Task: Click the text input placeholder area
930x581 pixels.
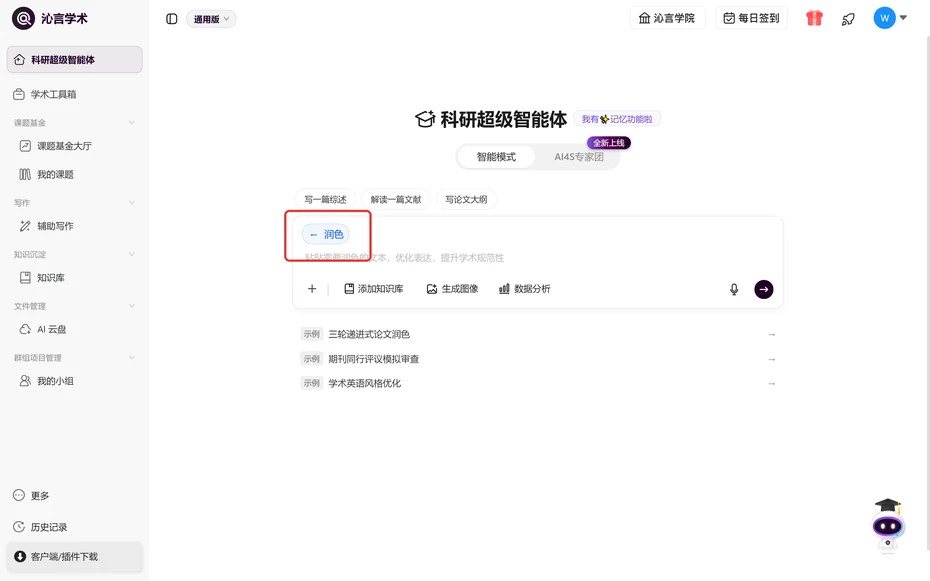Action: (x=405, y=258)
